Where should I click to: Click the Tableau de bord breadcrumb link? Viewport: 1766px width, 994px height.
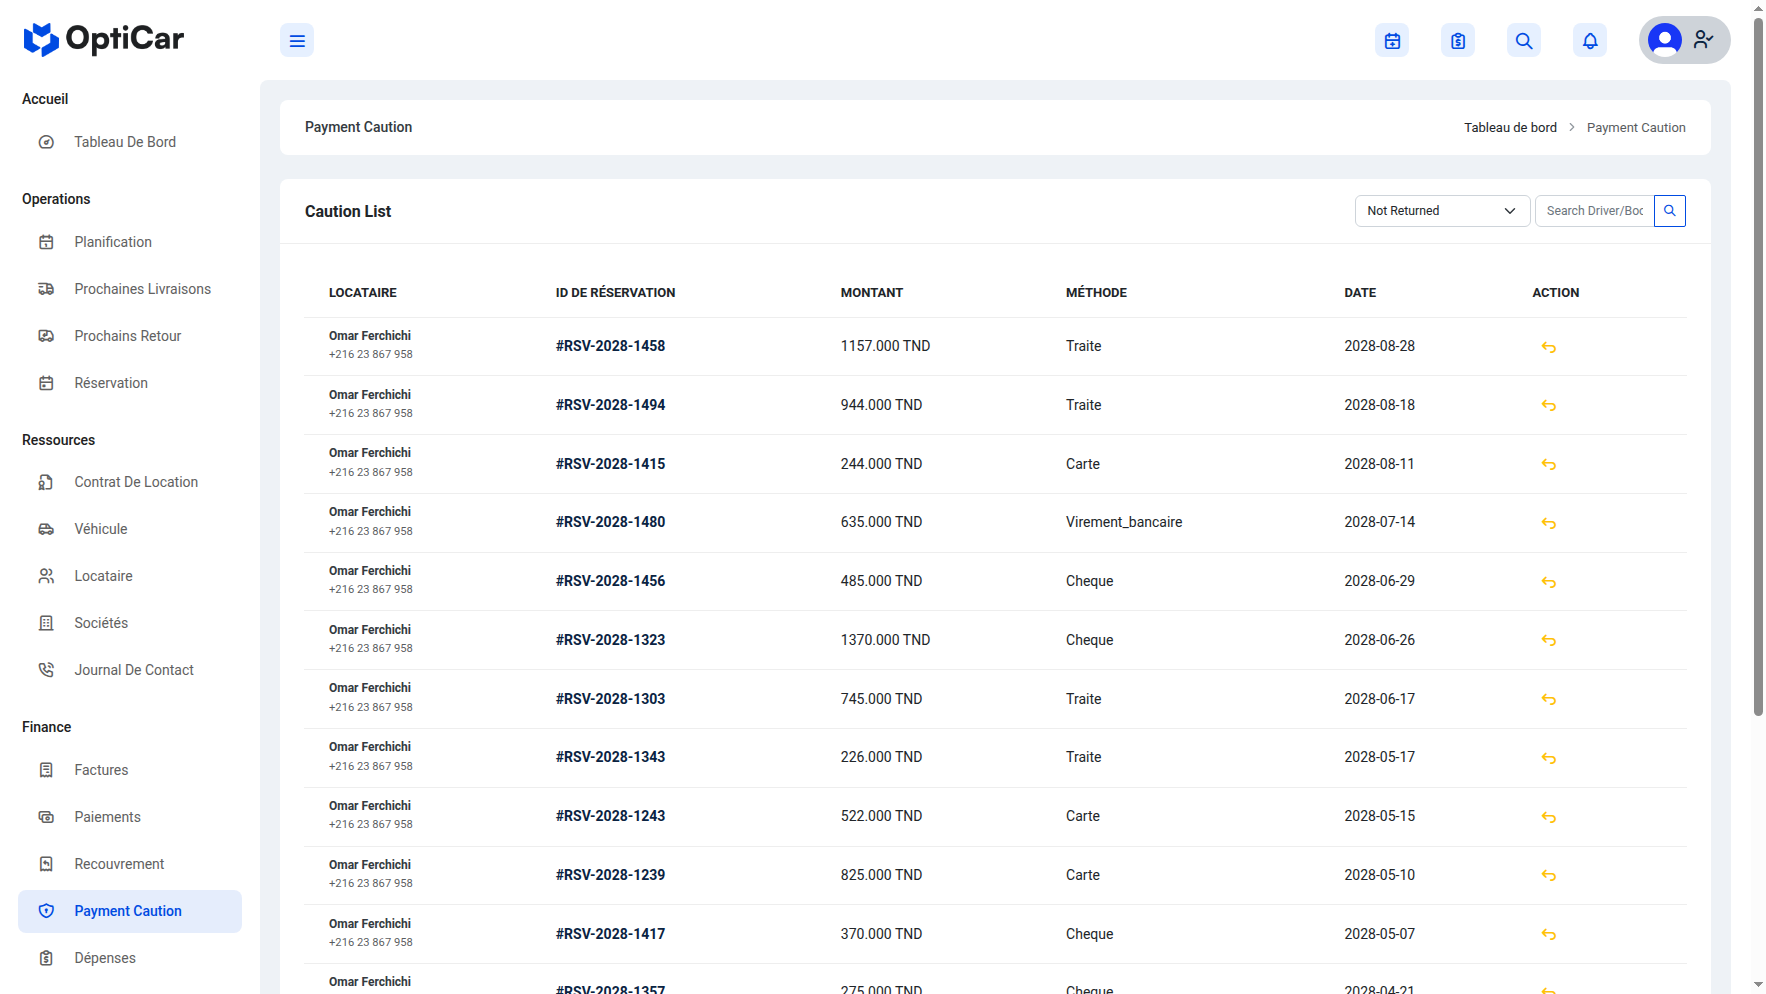[x=1510, y=127]
